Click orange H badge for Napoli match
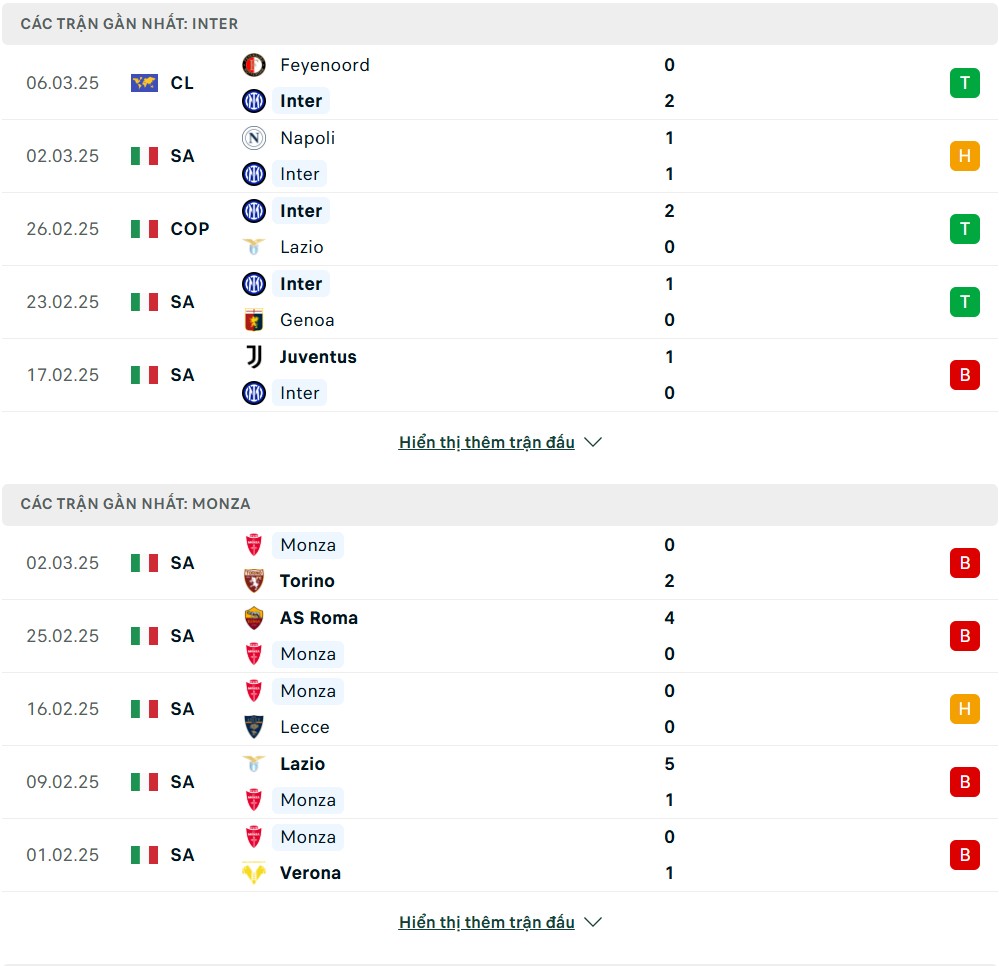The height and width of the screenshot is (966, 999). point(965,156)
